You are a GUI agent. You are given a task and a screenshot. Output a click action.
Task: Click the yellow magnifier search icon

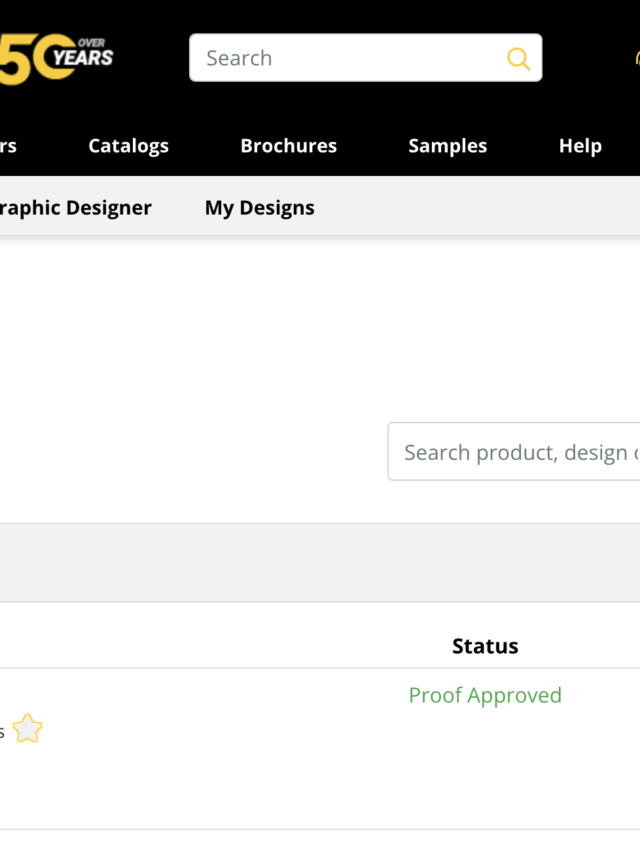coord(518,58)
